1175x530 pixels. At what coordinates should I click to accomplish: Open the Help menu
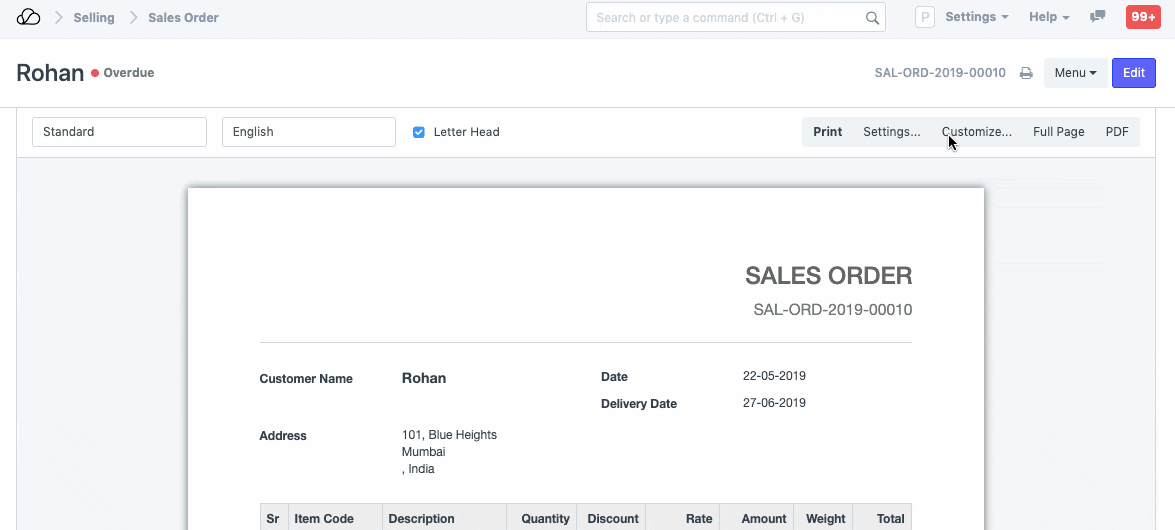pyautogui.click(x=1049, y=17)
